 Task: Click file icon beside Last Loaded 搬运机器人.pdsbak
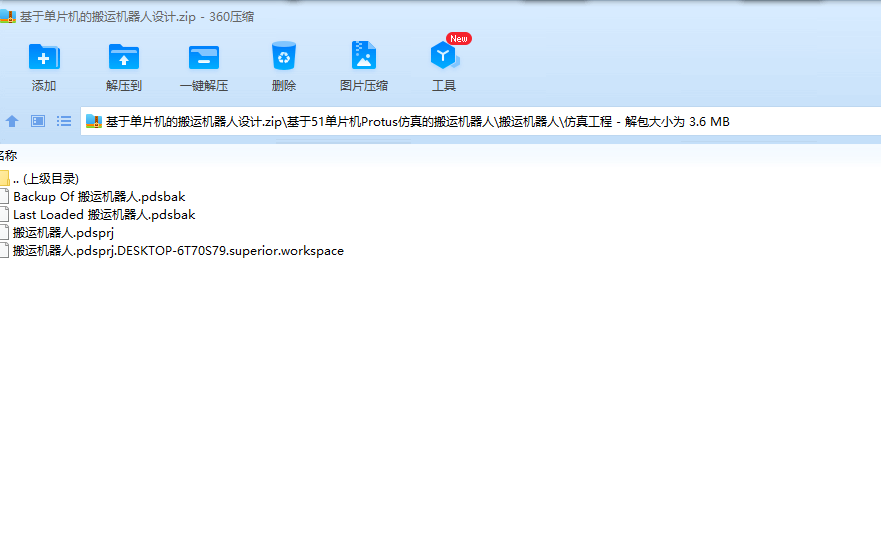(x=4, y=215)
